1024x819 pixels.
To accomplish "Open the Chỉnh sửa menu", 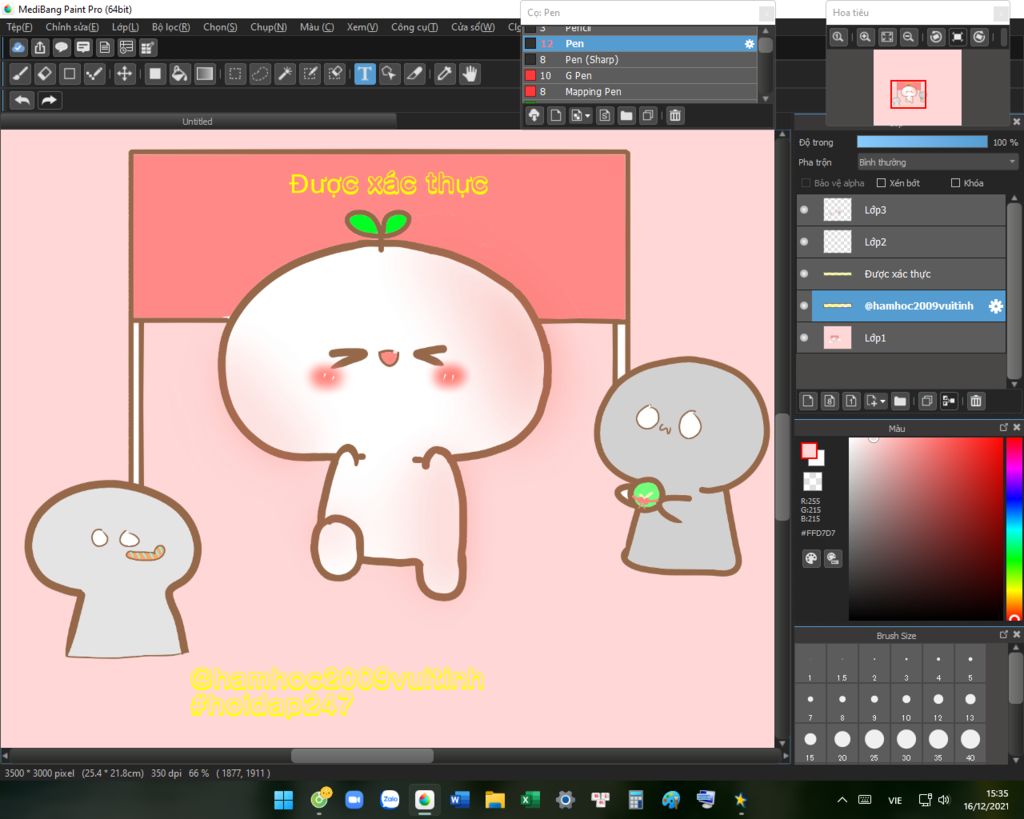I will pyautogui.click(x=72, y=27).
